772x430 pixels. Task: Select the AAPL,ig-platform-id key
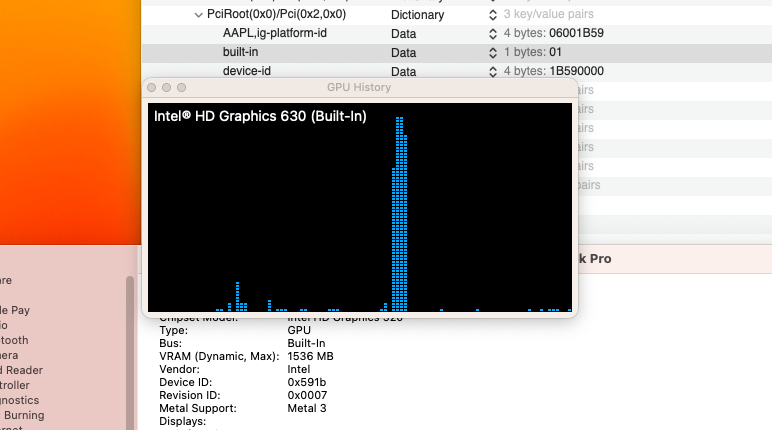click(x=275, y=33)
